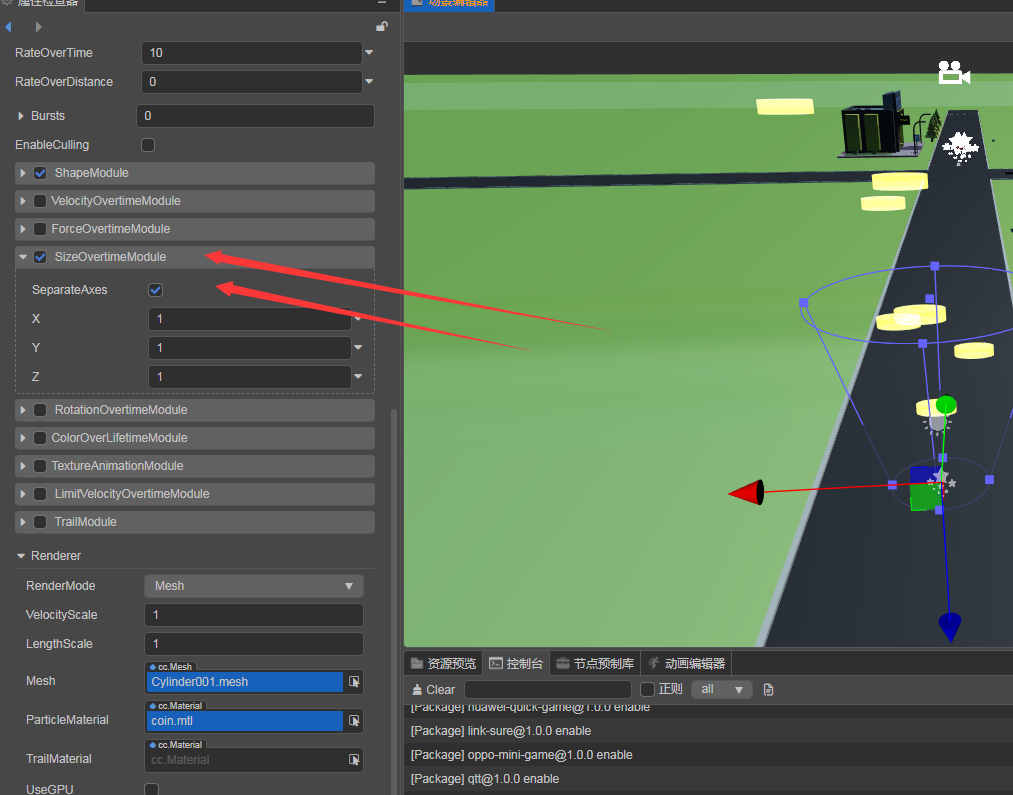Click the picker icon beside coin.mtl
The image size is (1013, 795).
354,720
